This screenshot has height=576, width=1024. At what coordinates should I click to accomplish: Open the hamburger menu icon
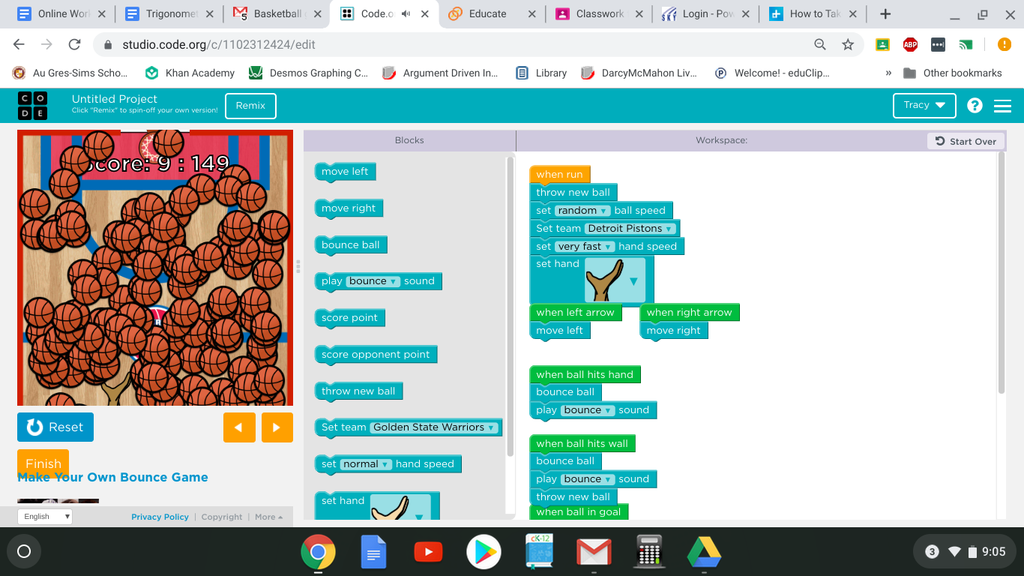1002,106
